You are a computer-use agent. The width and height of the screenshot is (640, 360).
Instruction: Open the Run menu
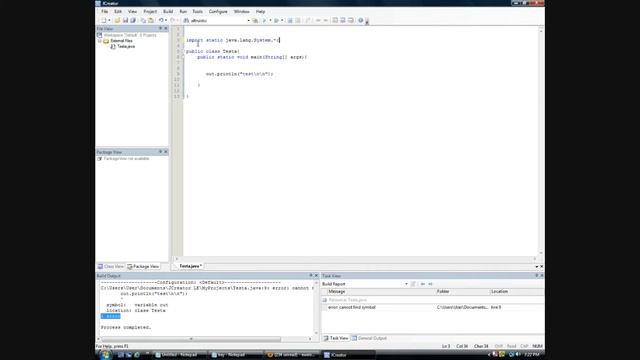point(183,11)
